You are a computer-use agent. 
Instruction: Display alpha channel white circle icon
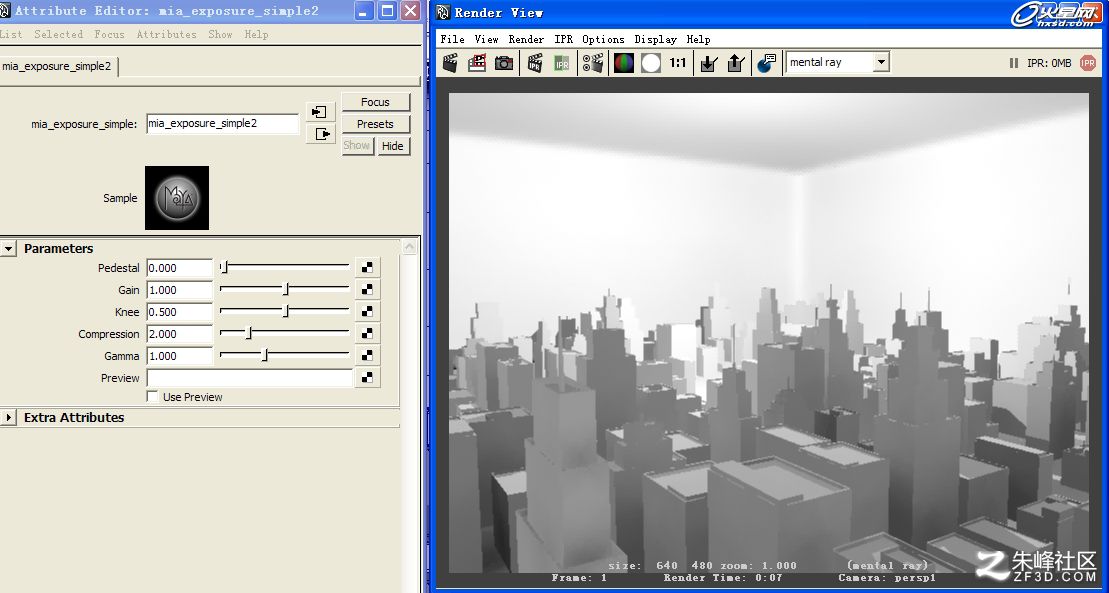(x=651, y=63)
